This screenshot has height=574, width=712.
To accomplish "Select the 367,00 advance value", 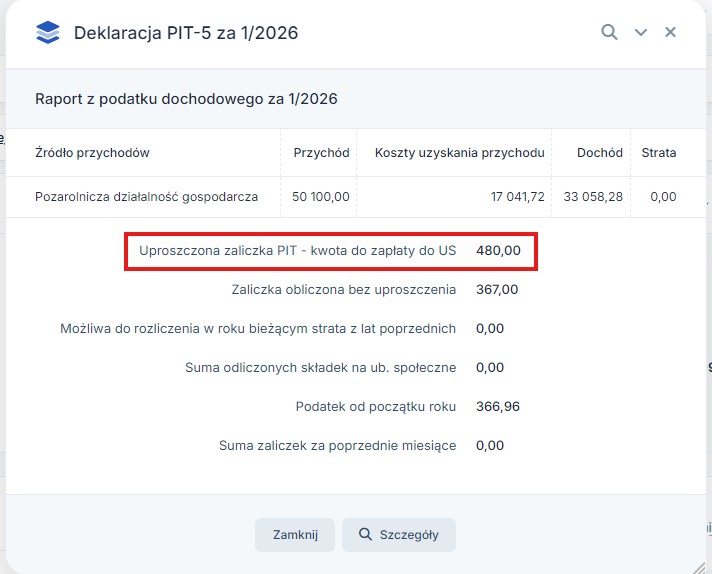I will 497,290.
